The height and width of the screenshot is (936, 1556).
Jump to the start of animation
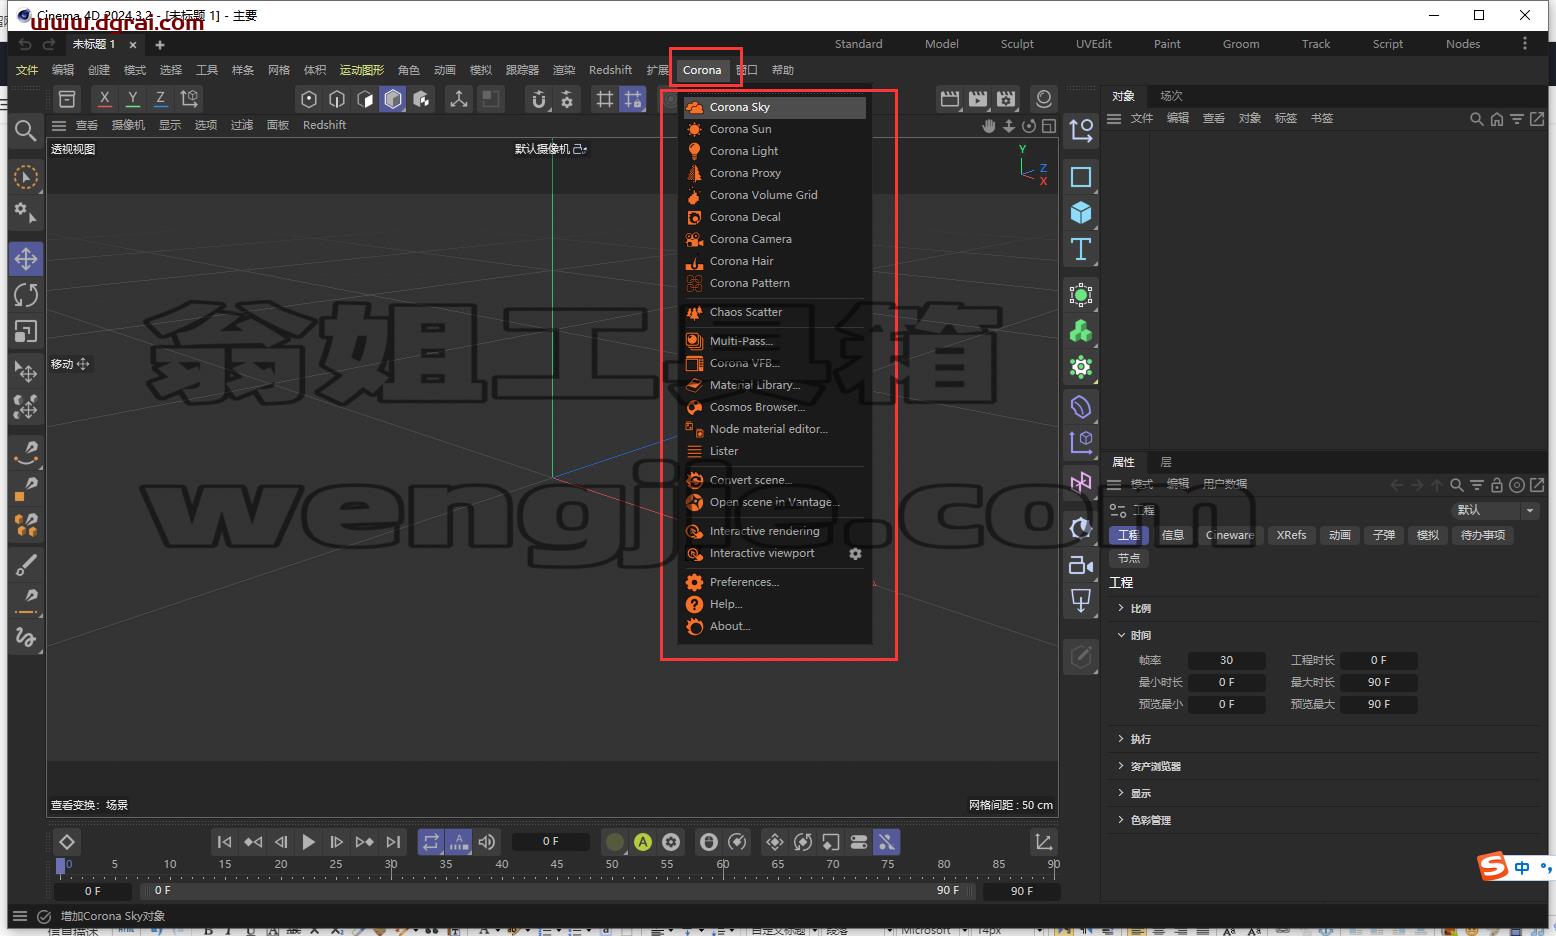pos(225,842)
